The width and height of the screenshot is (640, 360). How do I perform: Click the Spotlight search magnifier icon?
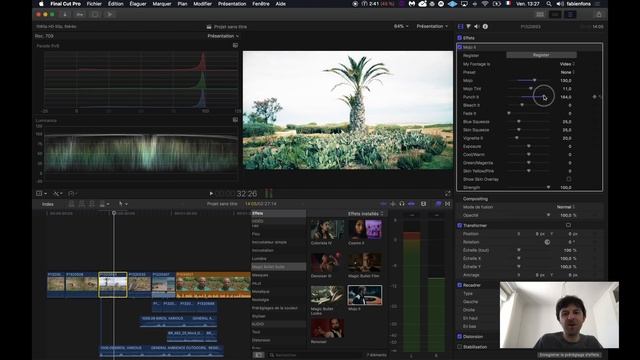tap(549, 4)
